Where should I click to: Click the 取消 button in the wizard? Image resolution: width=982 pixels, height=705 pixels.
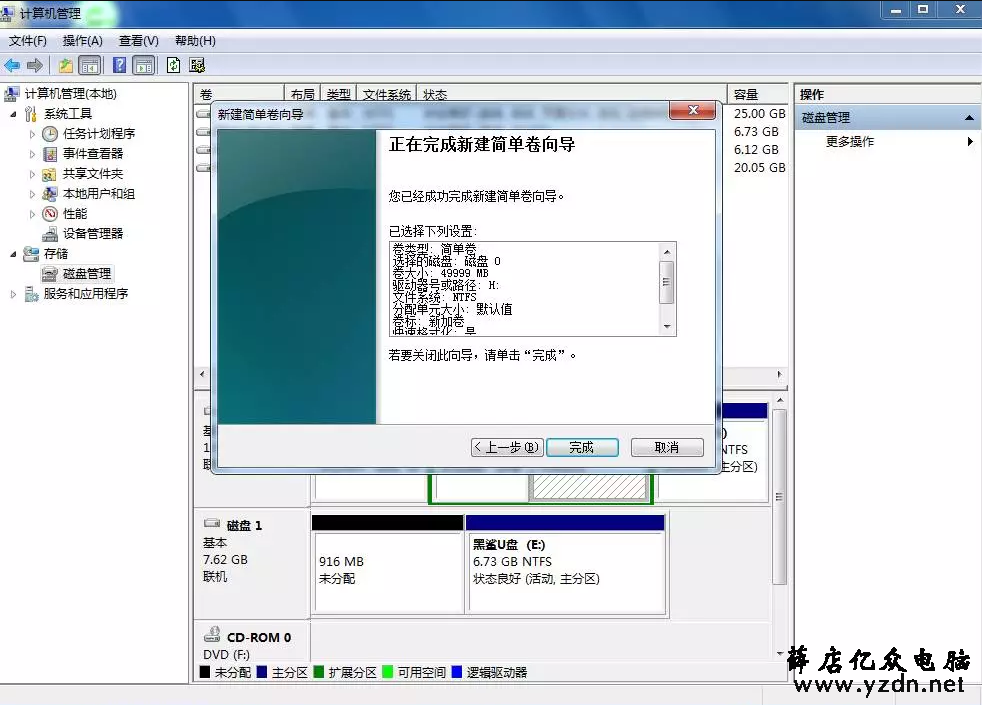coord(667,448)
